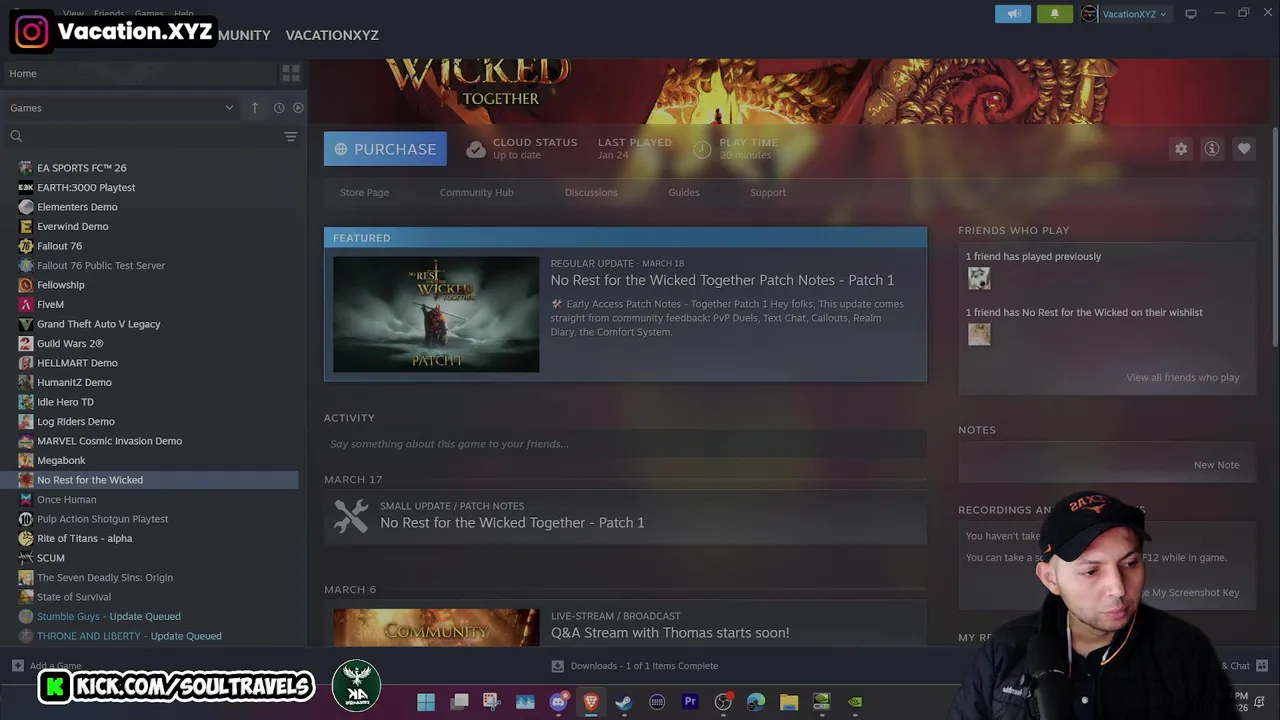Image resolution: width=1280 pixels, height=720 pixels.
Task: Open Premiere Pro from the taskbar
Action: click(x=690, y=702)
